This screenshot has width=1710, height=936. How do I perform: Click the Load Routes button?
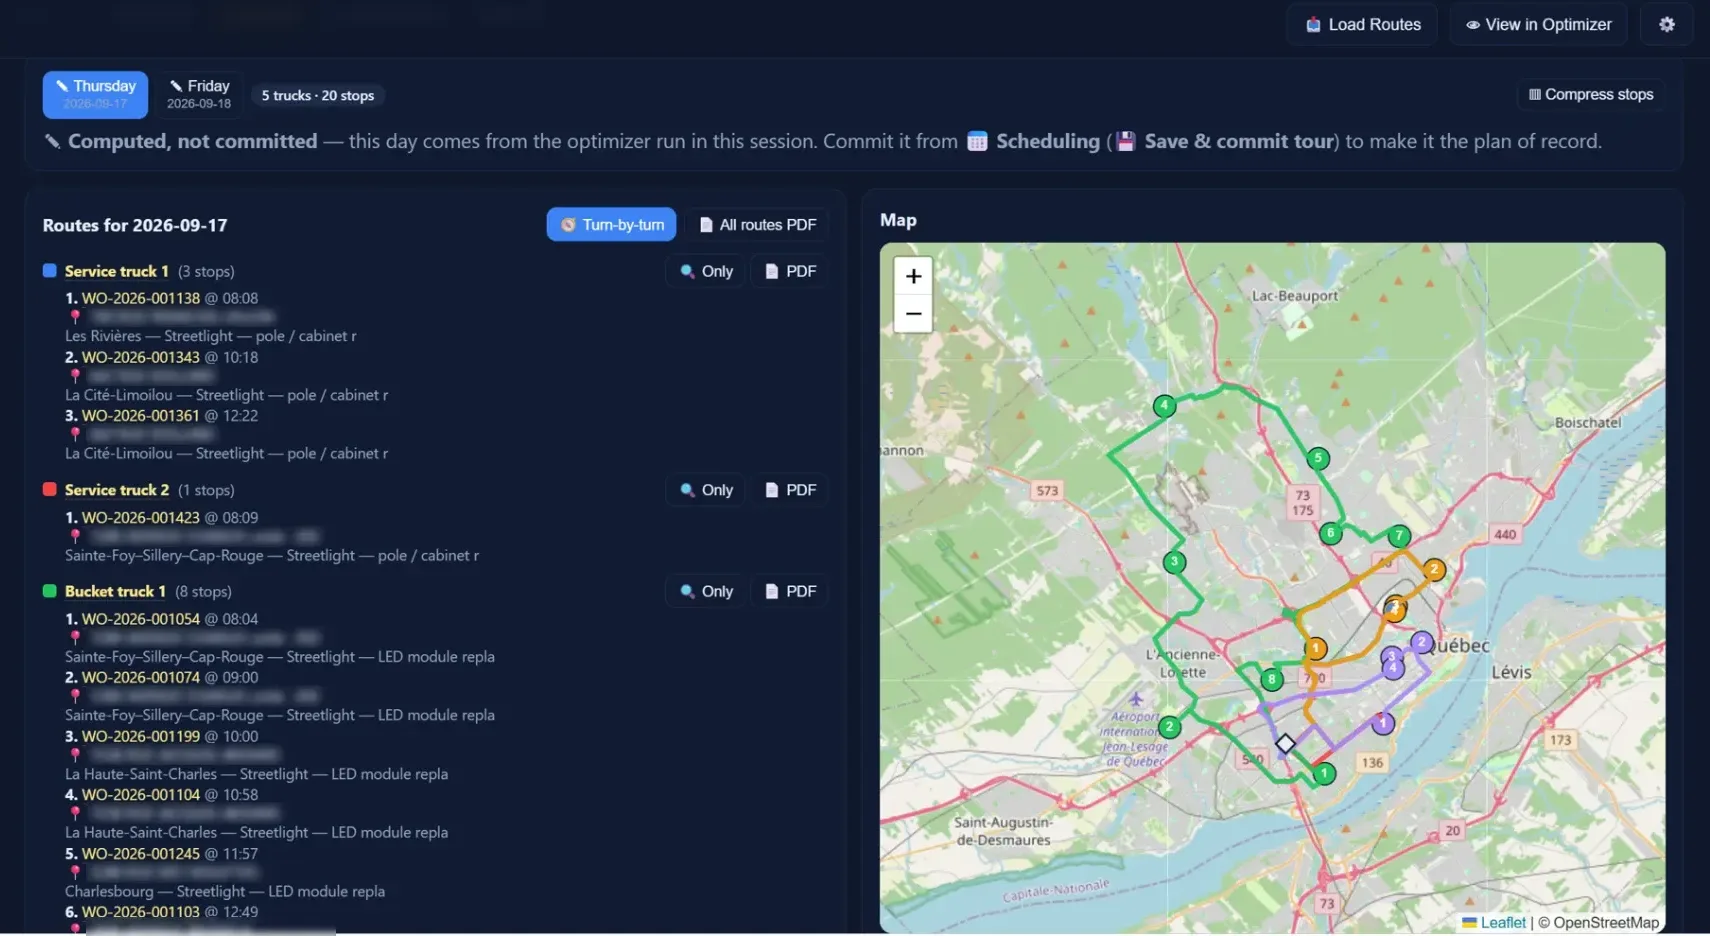pyautogui.click(x=1362, y=24)
